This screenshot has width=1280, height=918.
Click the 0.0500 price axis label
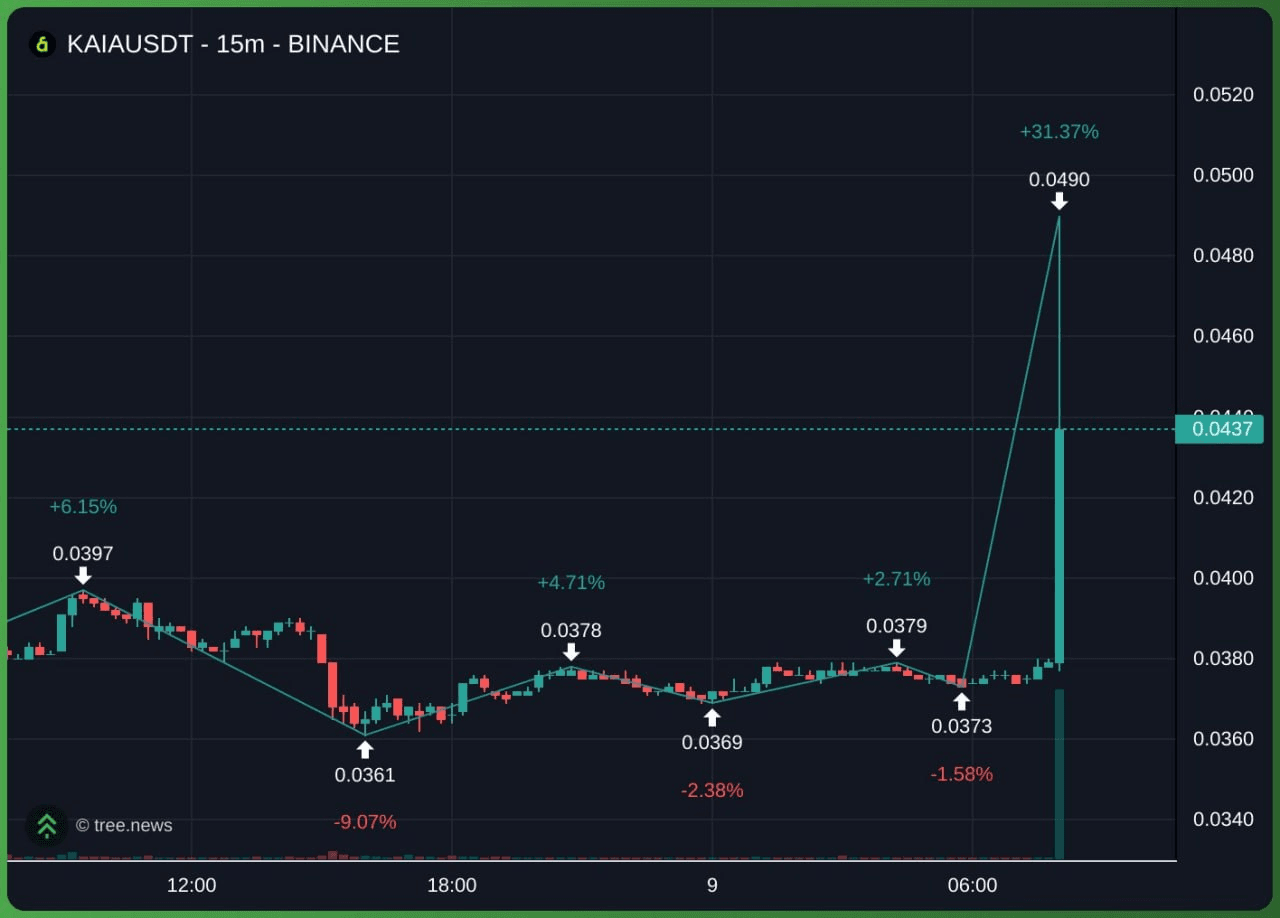1223,175
